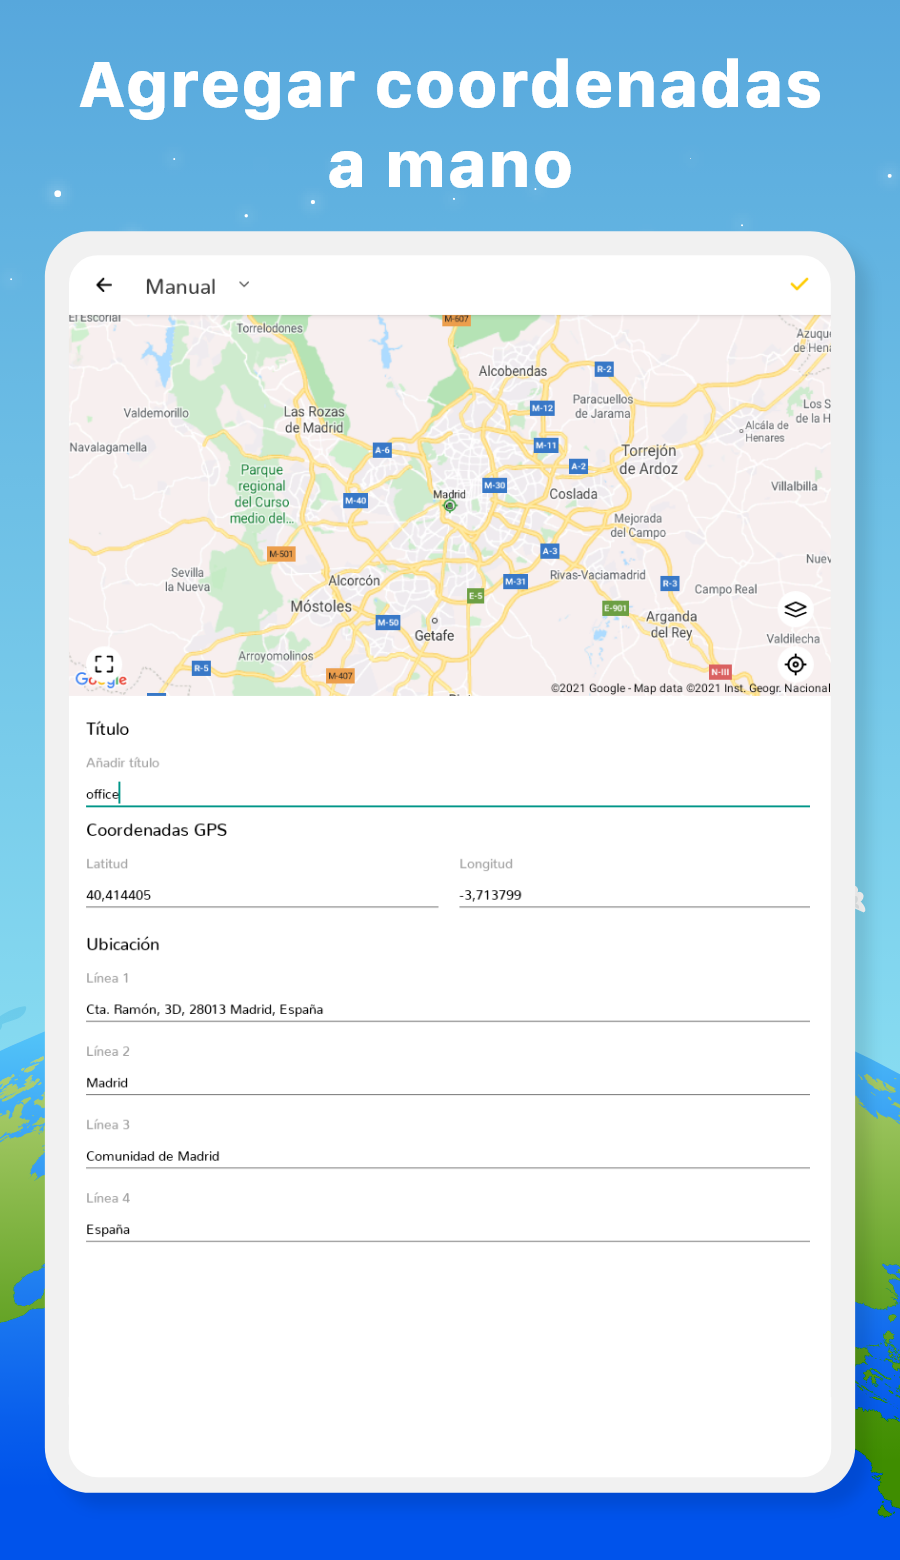
Task: Click the M-40 road badge
Action: (356, 500)
